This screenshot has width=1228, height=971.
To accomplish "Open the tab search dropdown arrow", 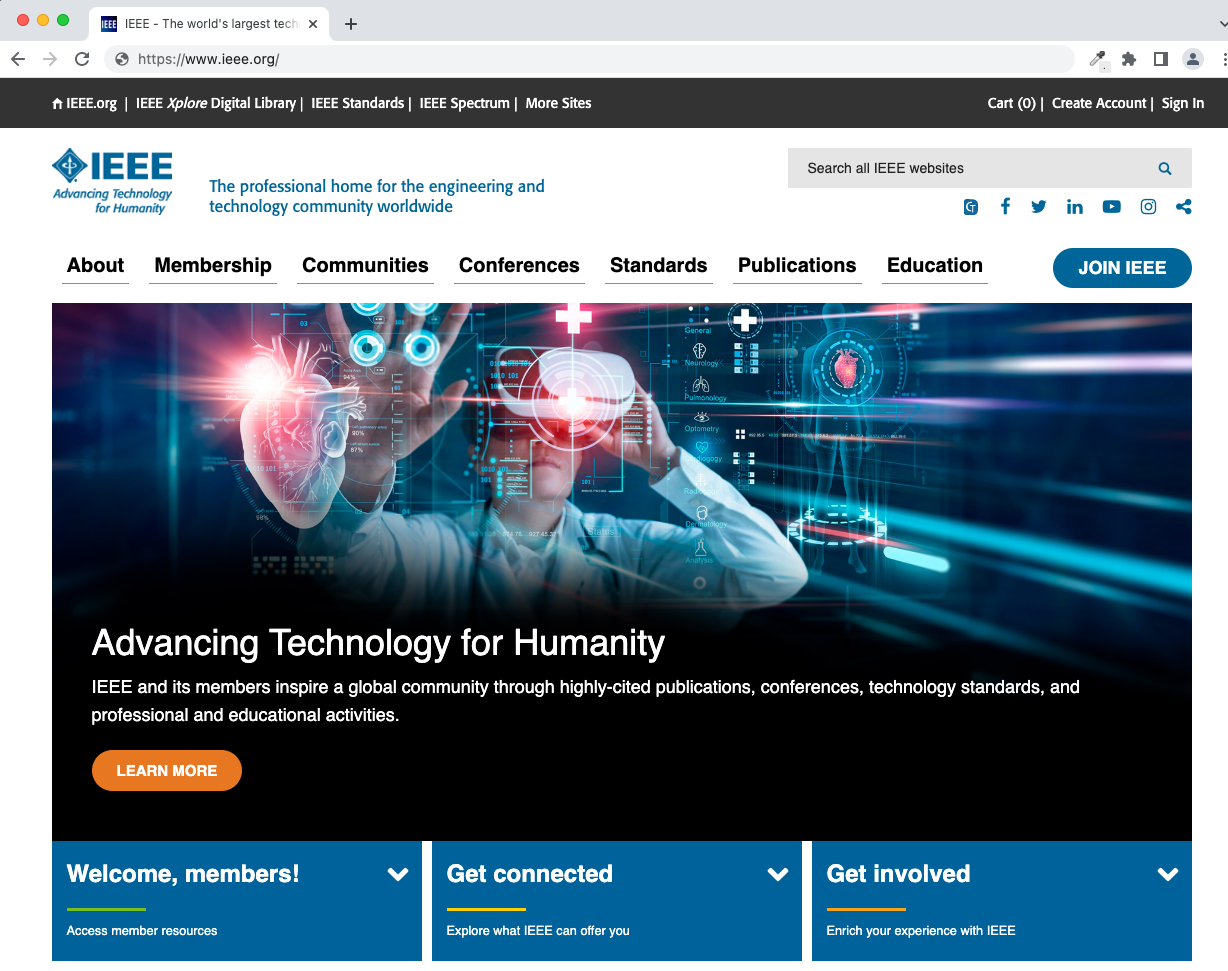I will pyautogui.click(x=1223, y=22).
